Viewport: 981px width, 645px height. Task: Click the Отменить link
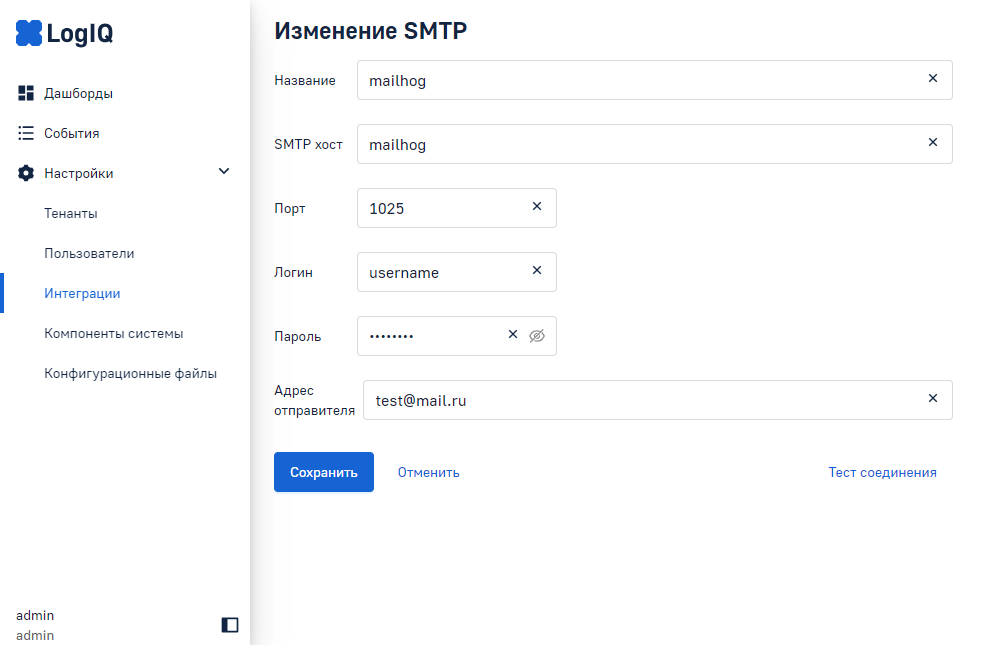(428, 472)
